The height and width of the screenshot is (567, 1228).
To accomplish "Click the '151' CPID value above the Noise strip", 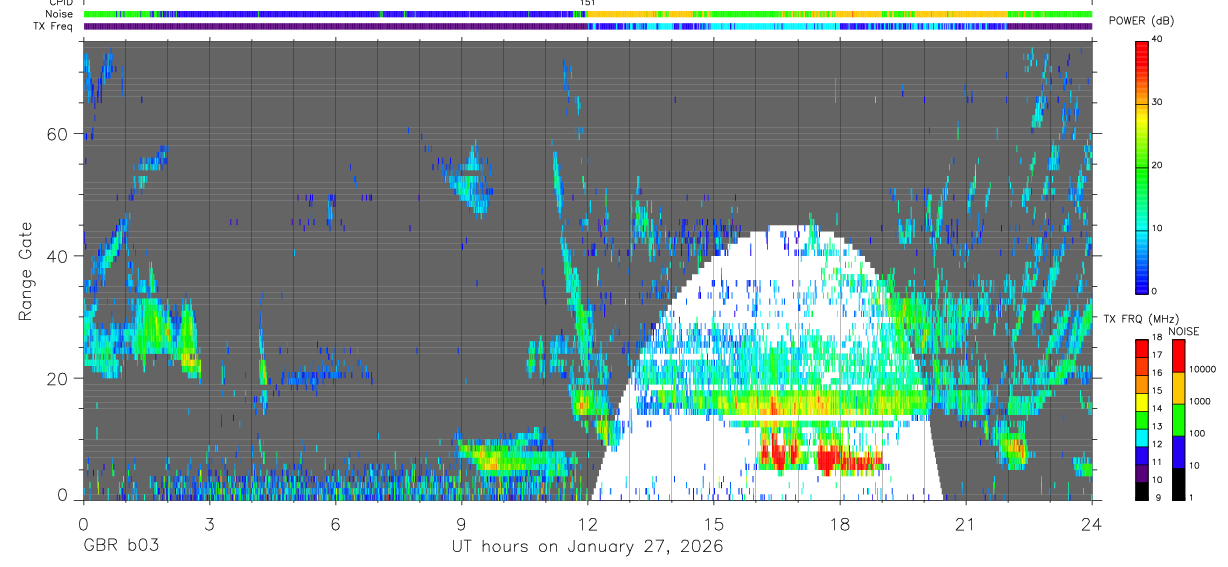I will click(588, 4).
